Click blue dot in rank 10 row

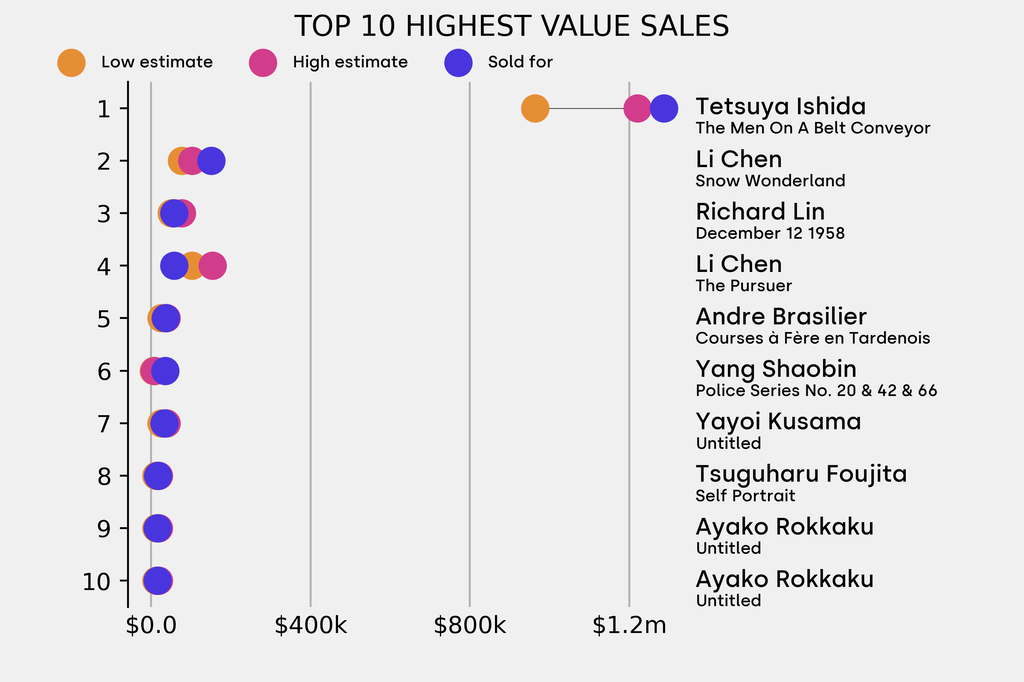pos(157,580)
